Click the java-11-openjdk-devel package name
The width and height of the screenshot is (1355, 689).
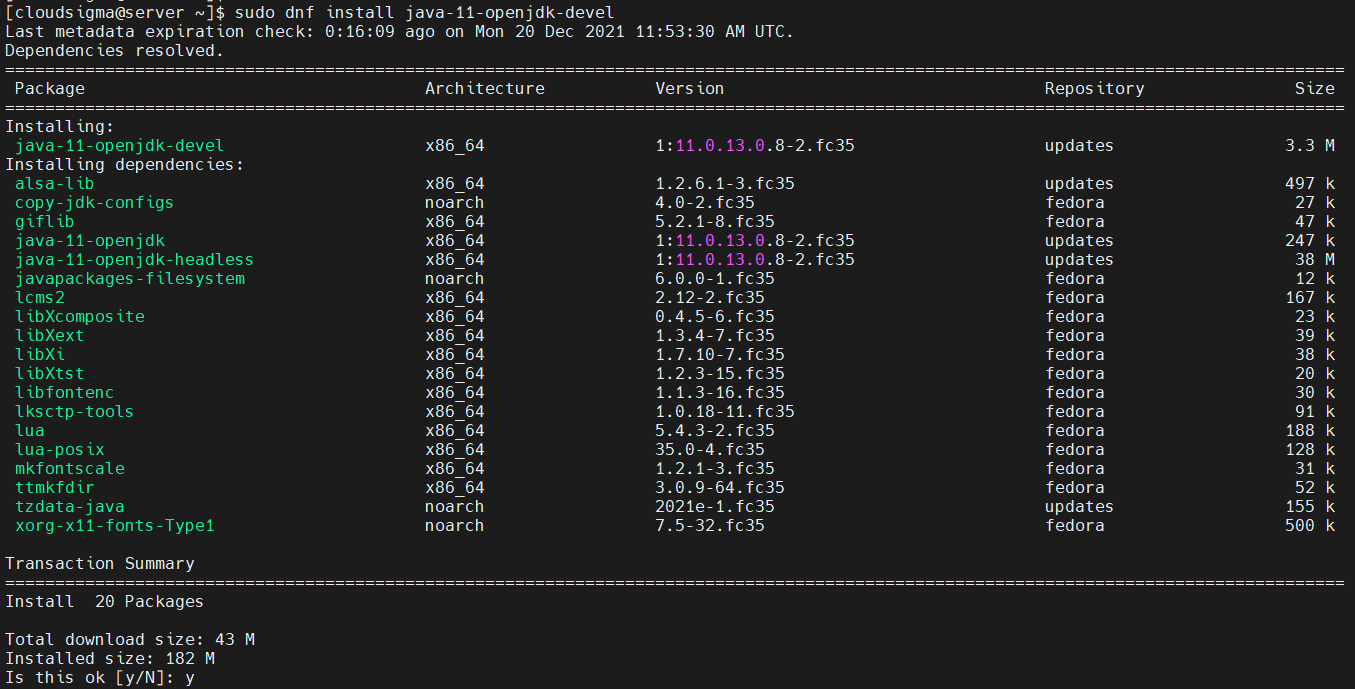click(x=119, y=146)
